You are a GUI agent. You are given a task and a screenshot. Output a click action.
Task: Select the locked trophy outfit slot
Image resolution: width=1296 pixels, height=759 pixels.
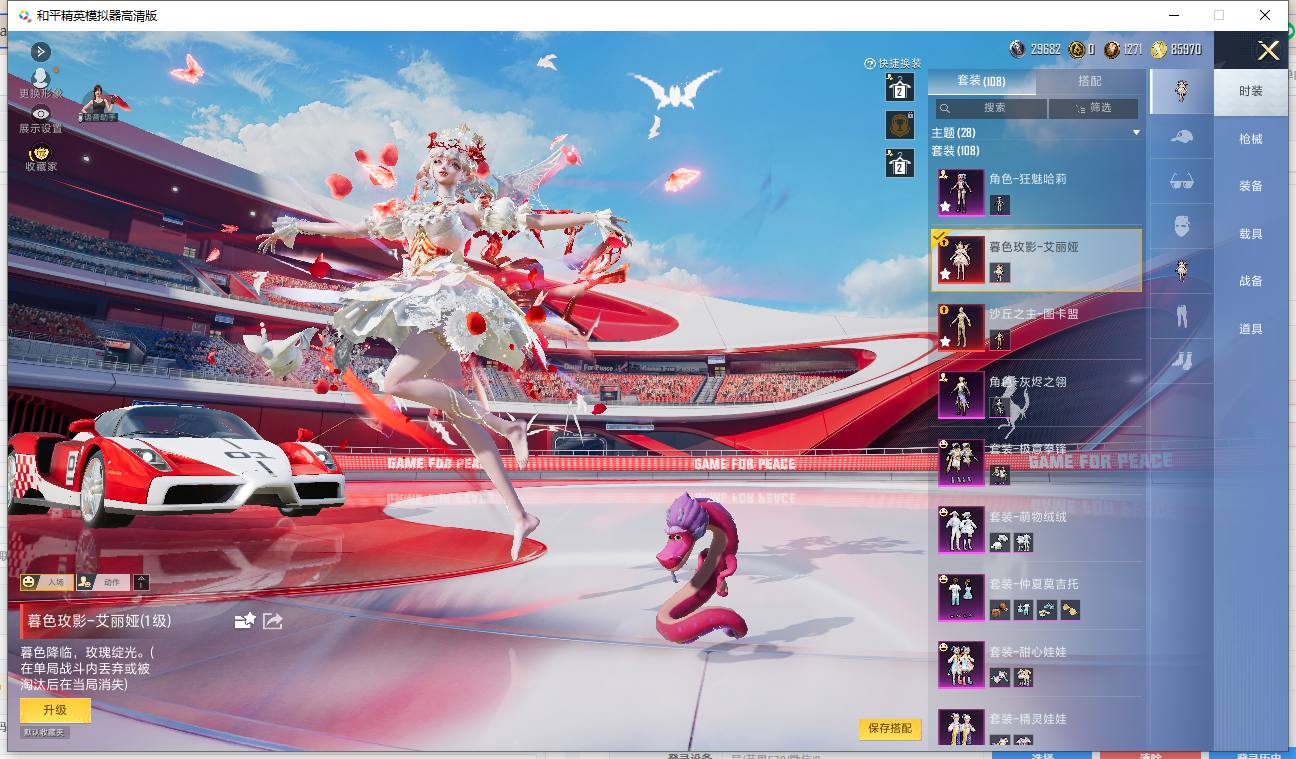coord(899,125)
